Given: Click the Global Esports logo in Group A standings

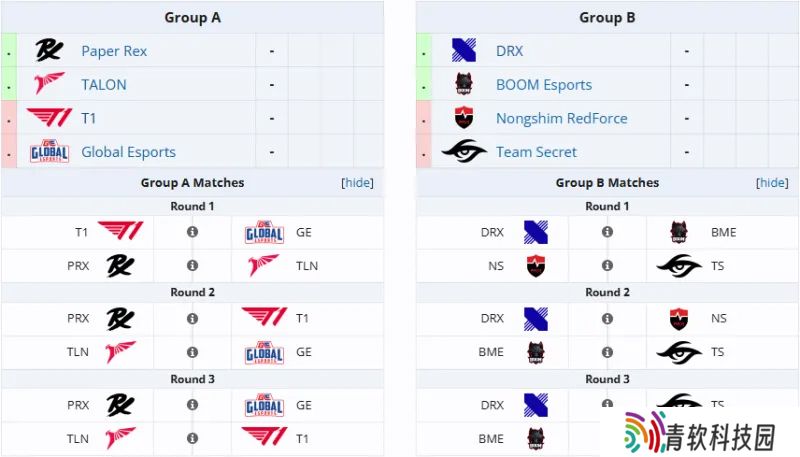Looking at the screenshot, I should tap(49, 151).
